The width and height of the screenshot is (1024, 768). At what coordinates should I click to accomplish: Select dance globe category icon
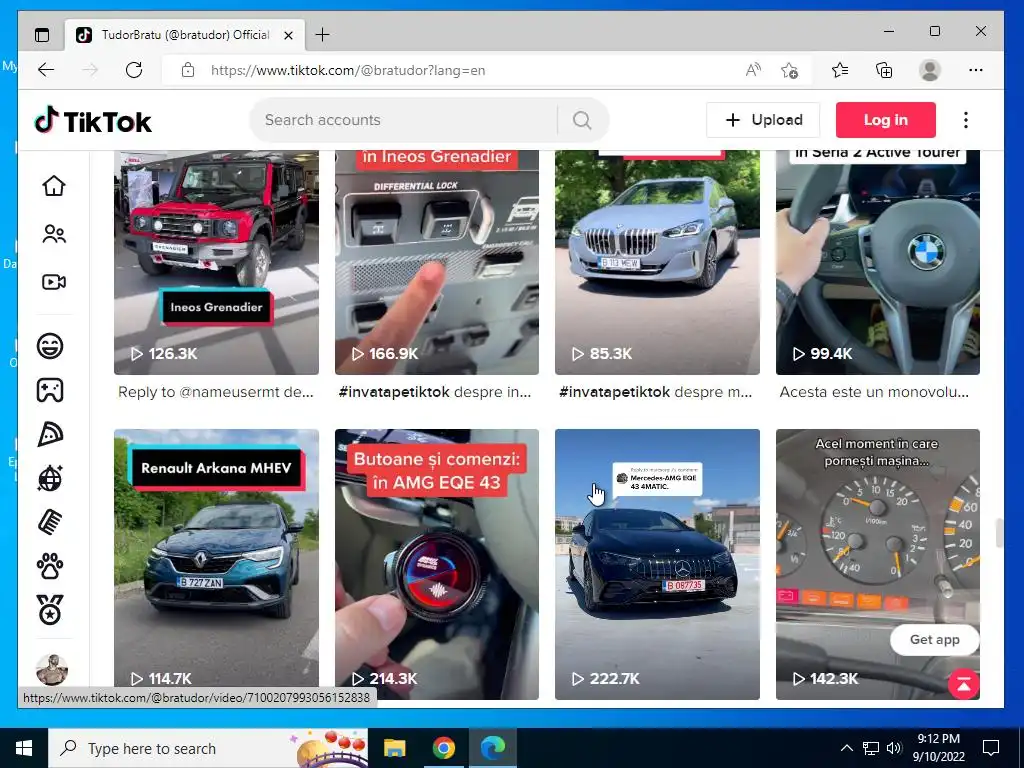(x=50, y=479)
